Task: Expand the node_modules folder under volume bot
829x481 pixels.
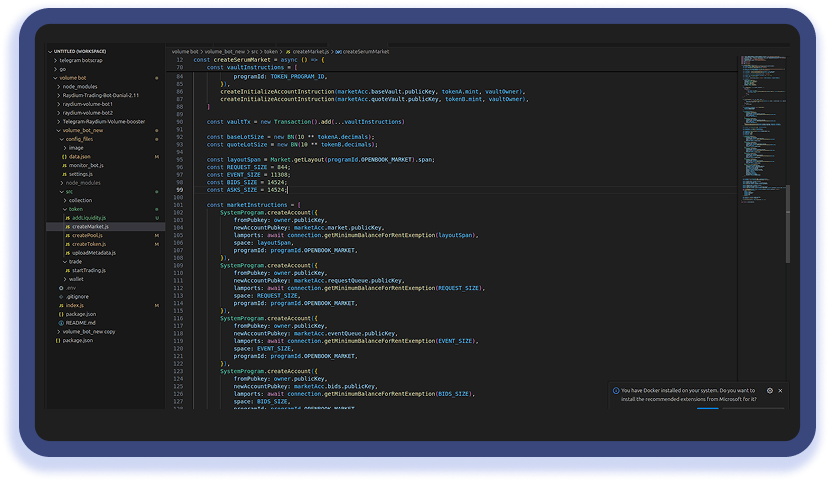Action: (x=80, y=86)
